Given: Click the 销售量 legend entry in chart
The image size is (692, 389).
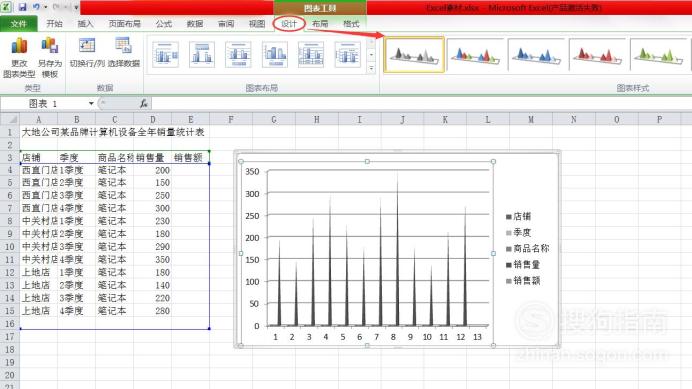Looking at the screenshot, I should point(523,264).
